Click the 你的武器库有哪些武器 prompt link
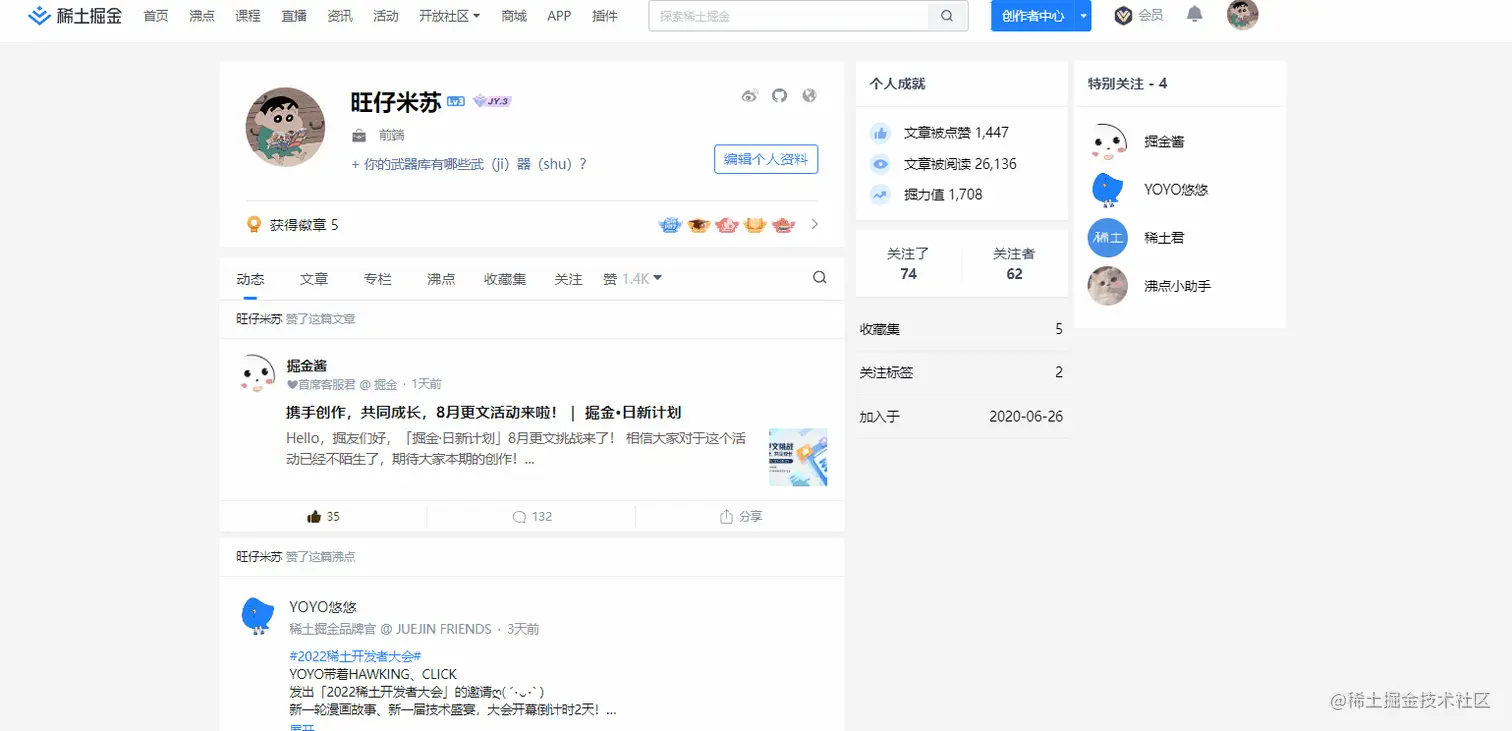The height and width of the screenshot is (731, 1512). 469,164
